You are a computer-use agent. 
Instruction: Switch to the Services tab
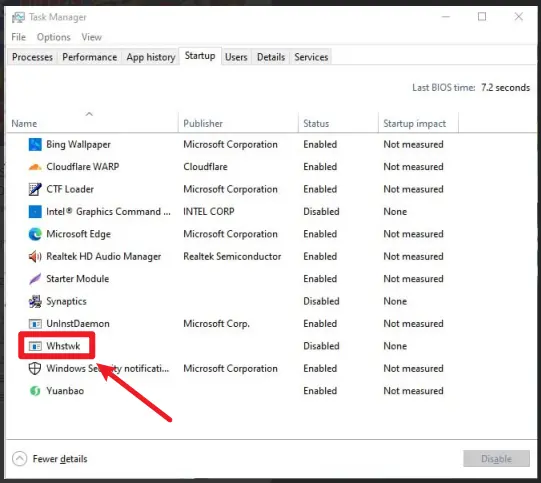click(311, 57)
